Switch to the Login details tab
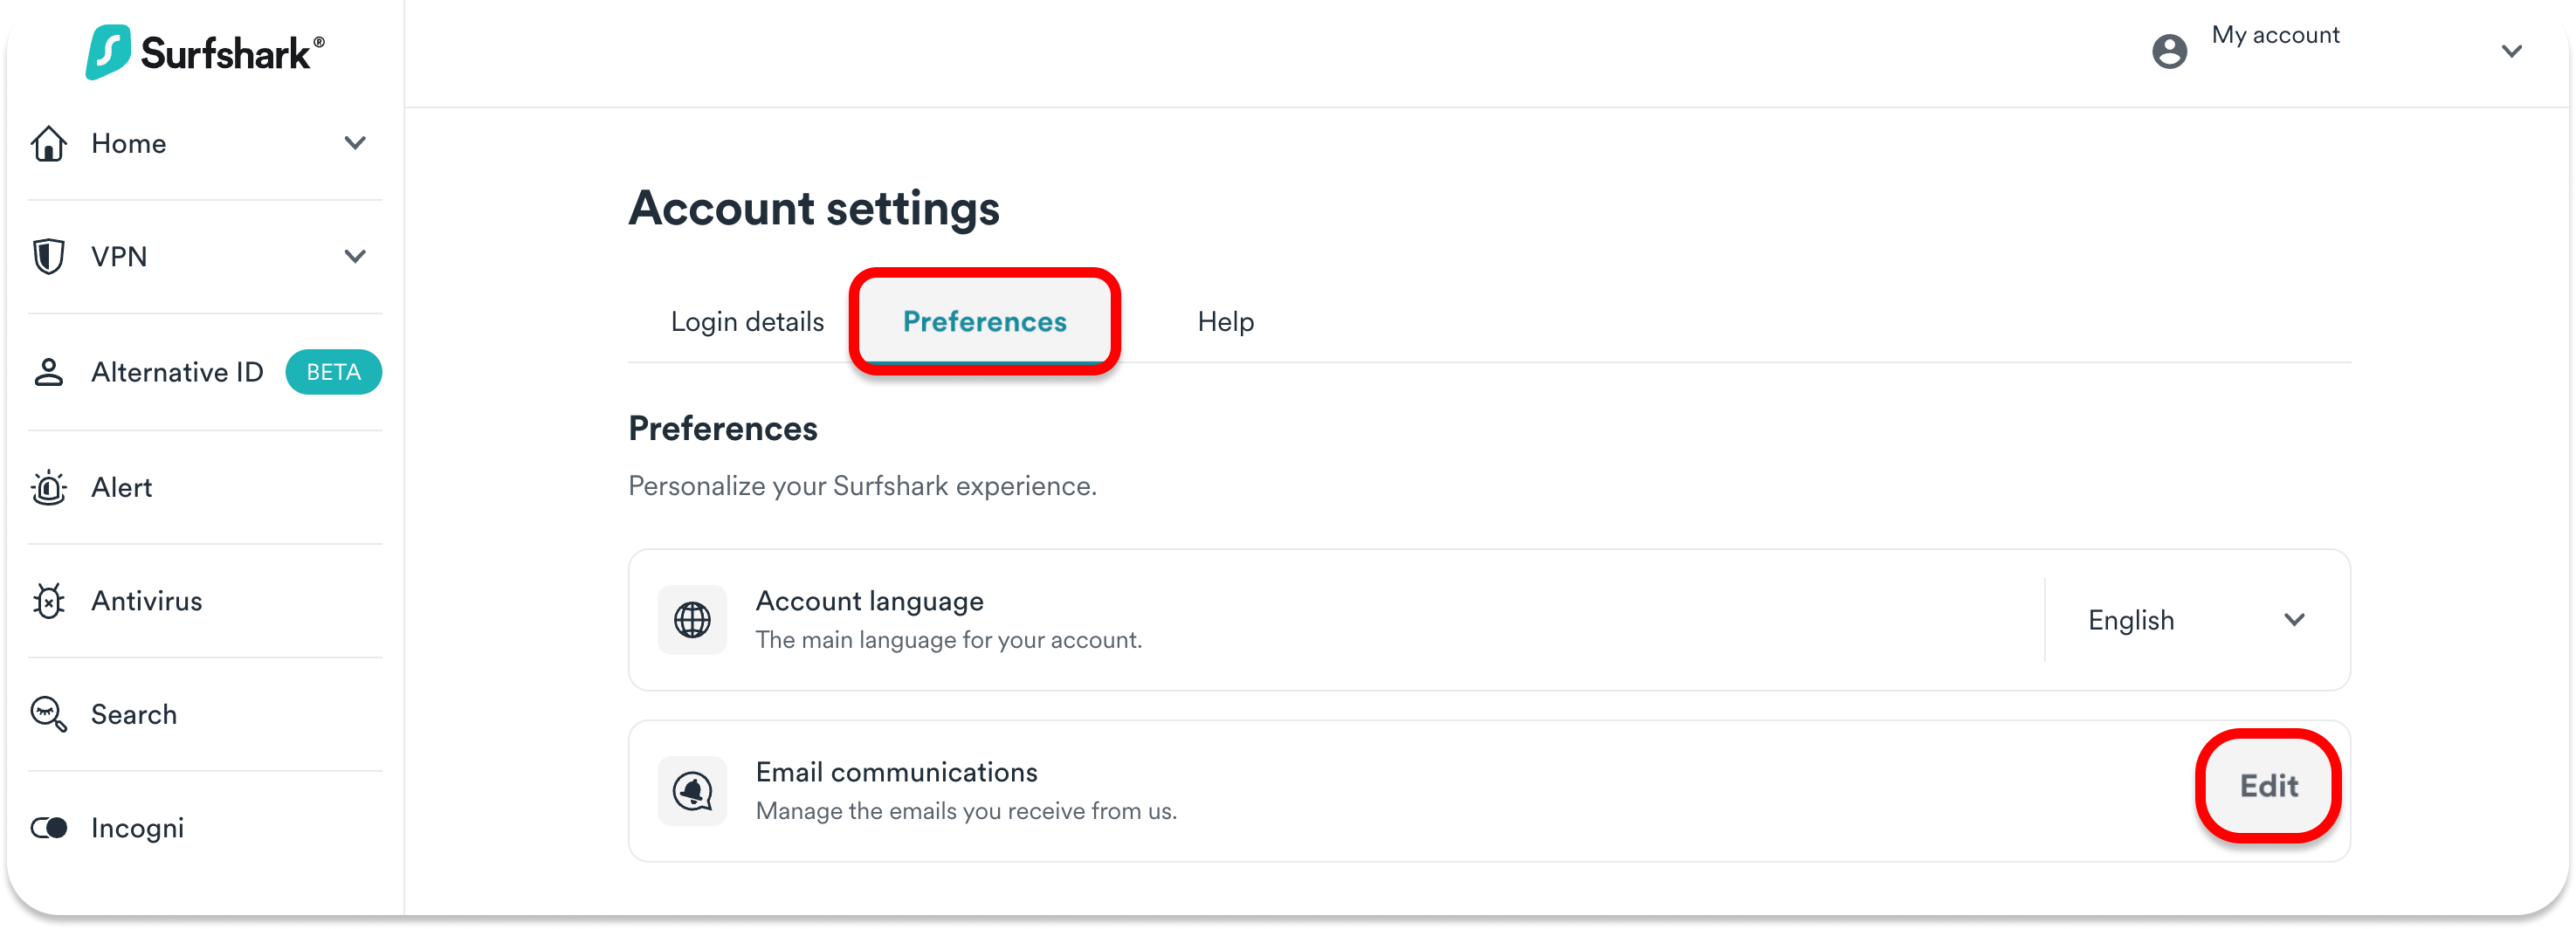Image resolution: width=2576 pixels, height=929 pixels. [x=747, y=322]
